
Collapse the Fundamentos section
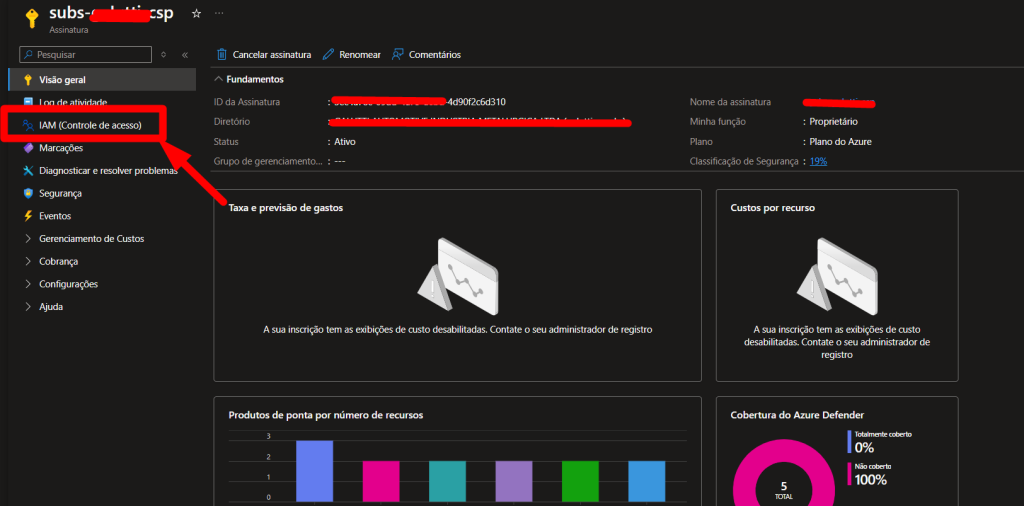219,79
